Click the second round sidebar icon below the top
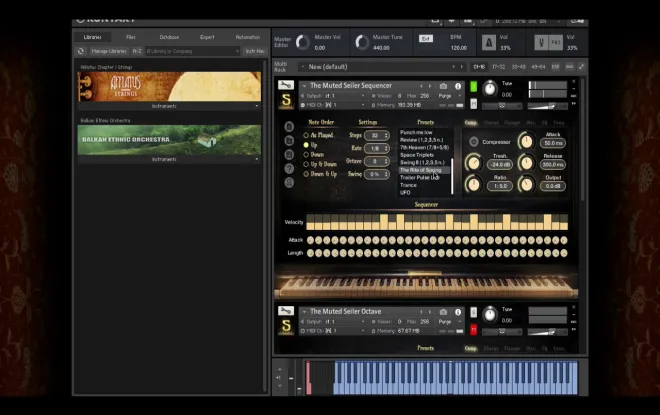This screenshot has height=415, width=660. pyautogui.click(x=289, y=140)
